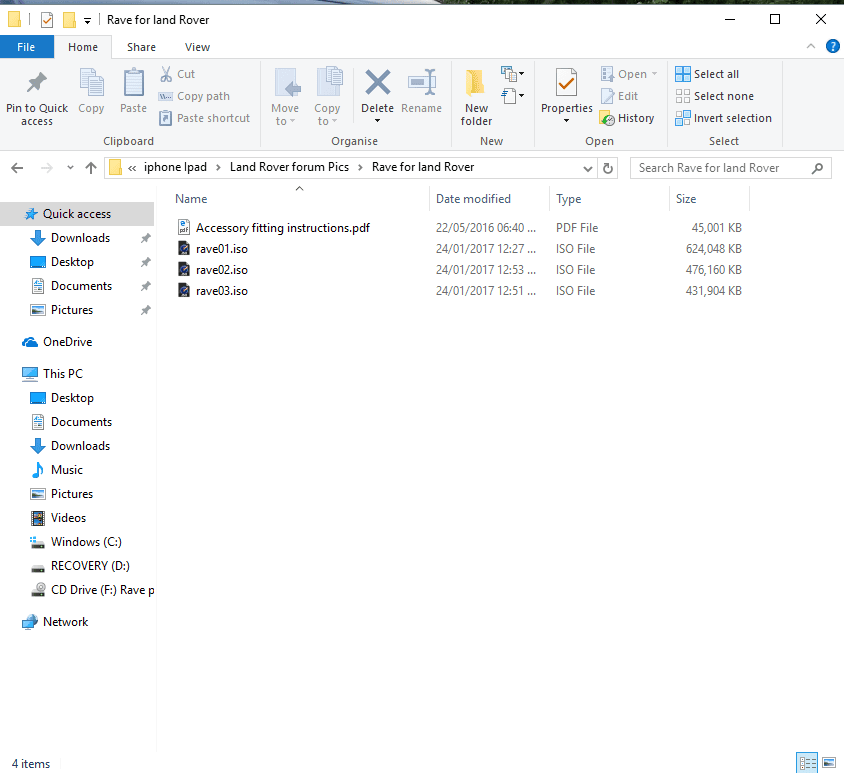Open Explorer Help question mark
The width and height of the screenshot is (844, 773).
click(833, 46)
